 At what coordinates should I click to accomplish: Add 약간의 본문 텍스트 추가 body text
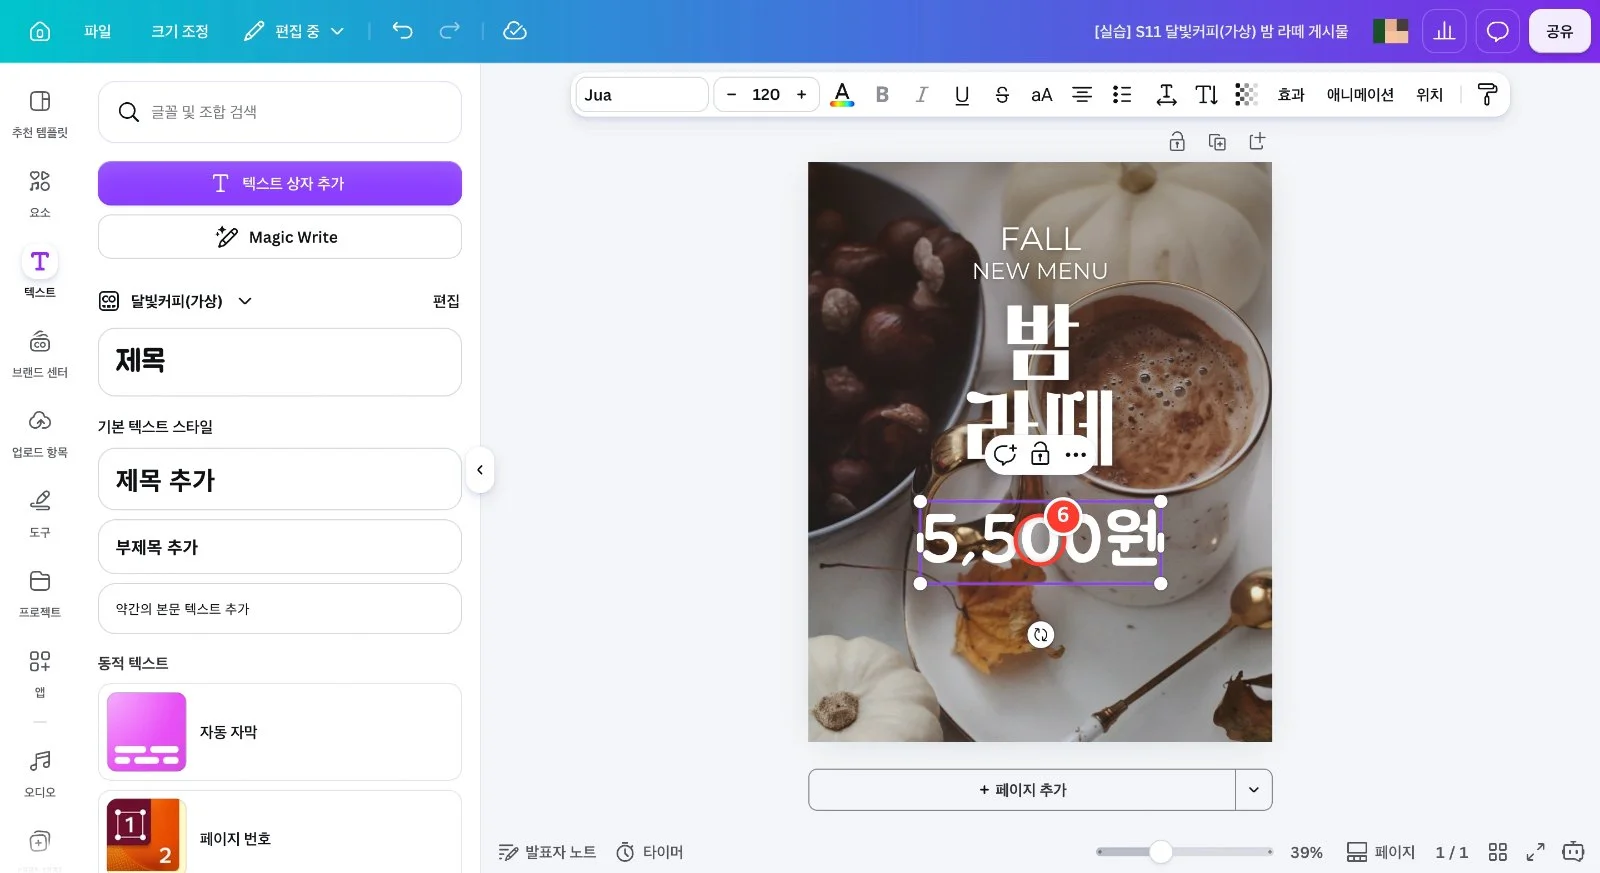coord(280,609)
